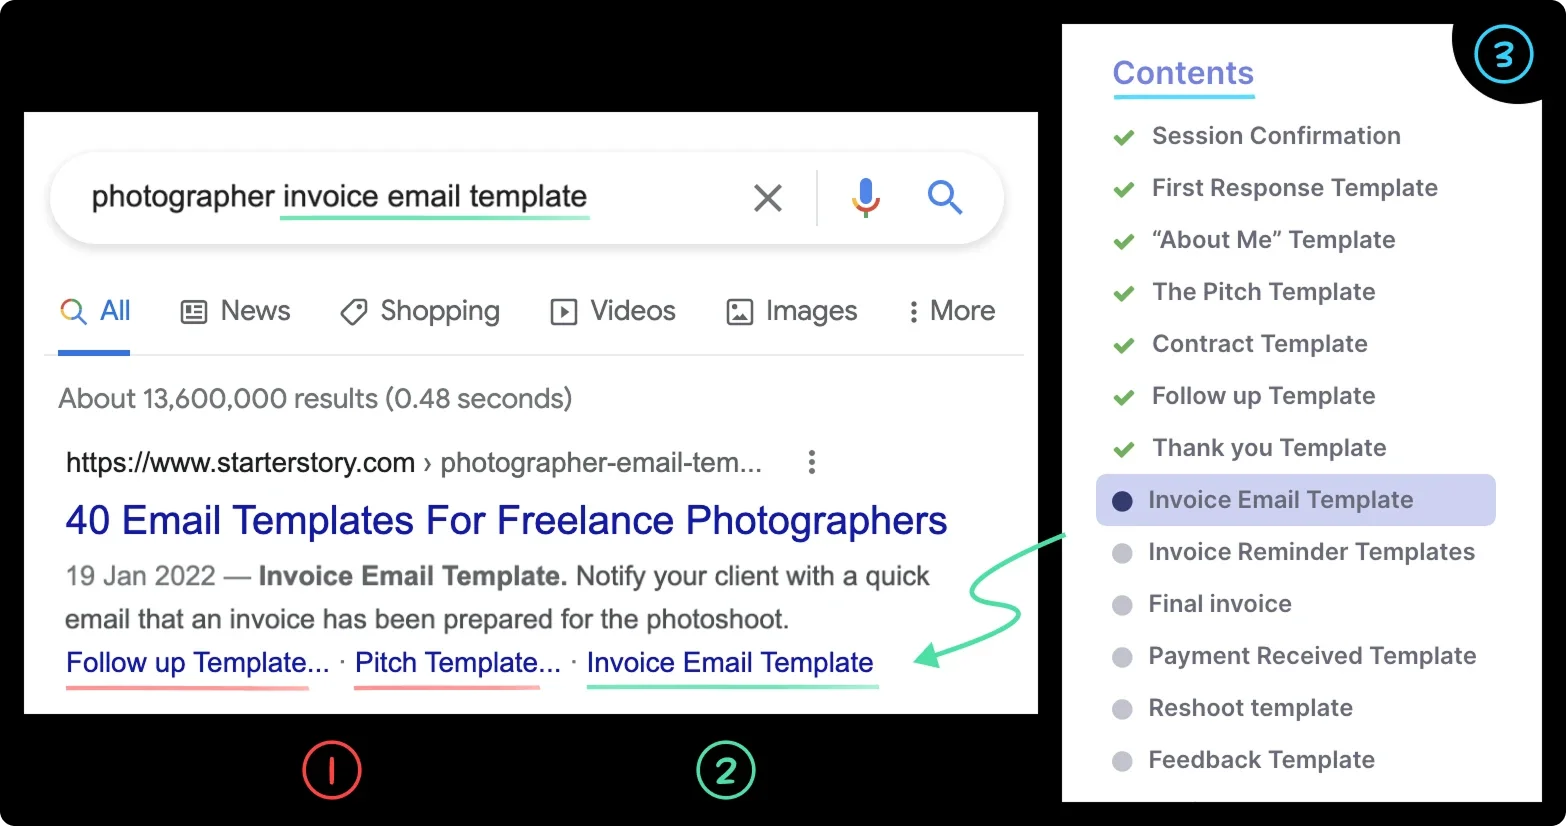Open the More search options menu
1566x826 pixels.
click(951, 311)
